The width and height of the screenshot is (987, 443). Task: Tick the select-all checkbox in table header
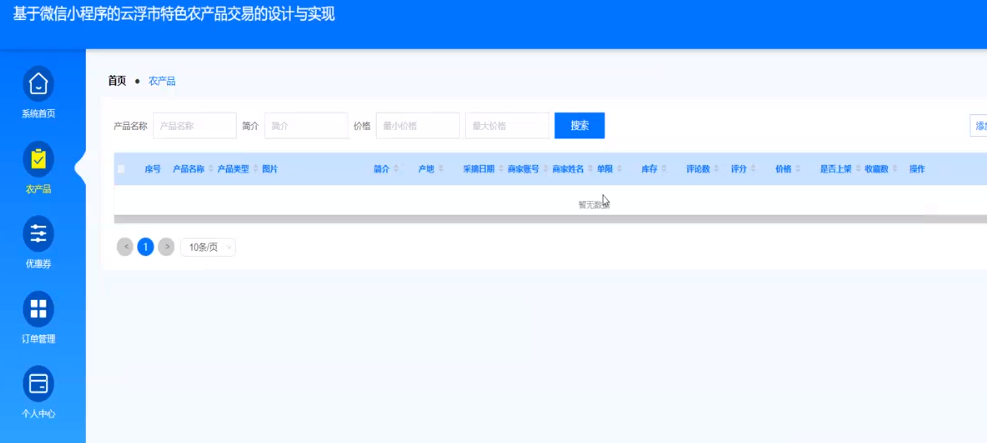pos(121,169)
